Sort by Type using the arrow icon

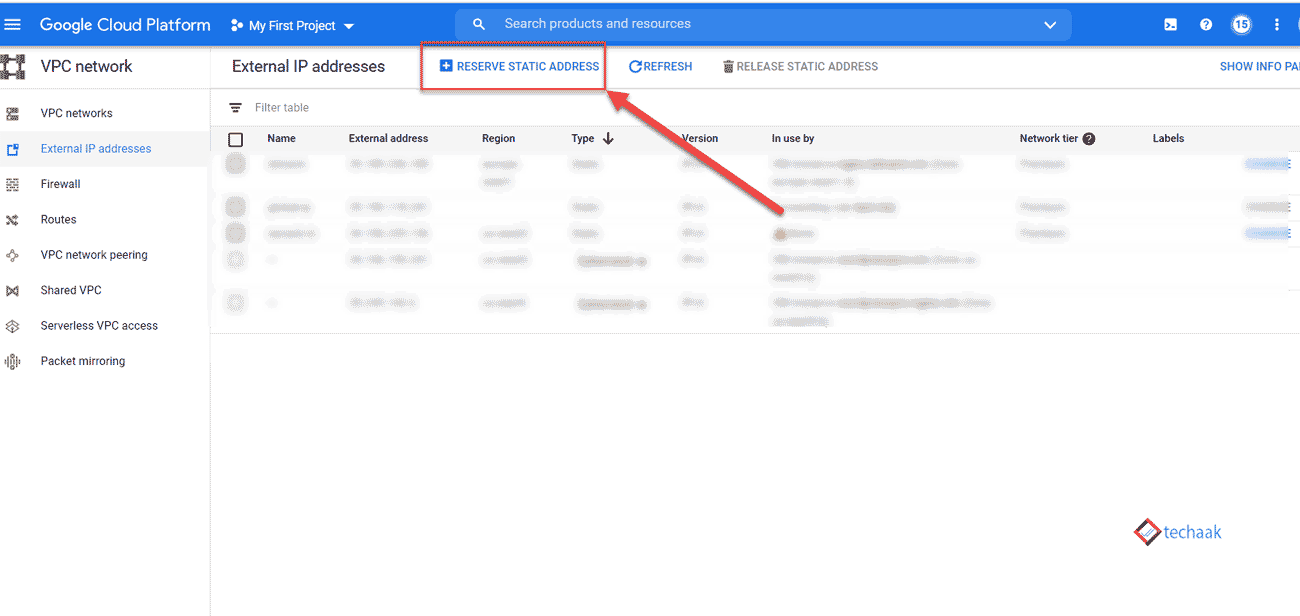pyautogui.click(x=608, y=139)
